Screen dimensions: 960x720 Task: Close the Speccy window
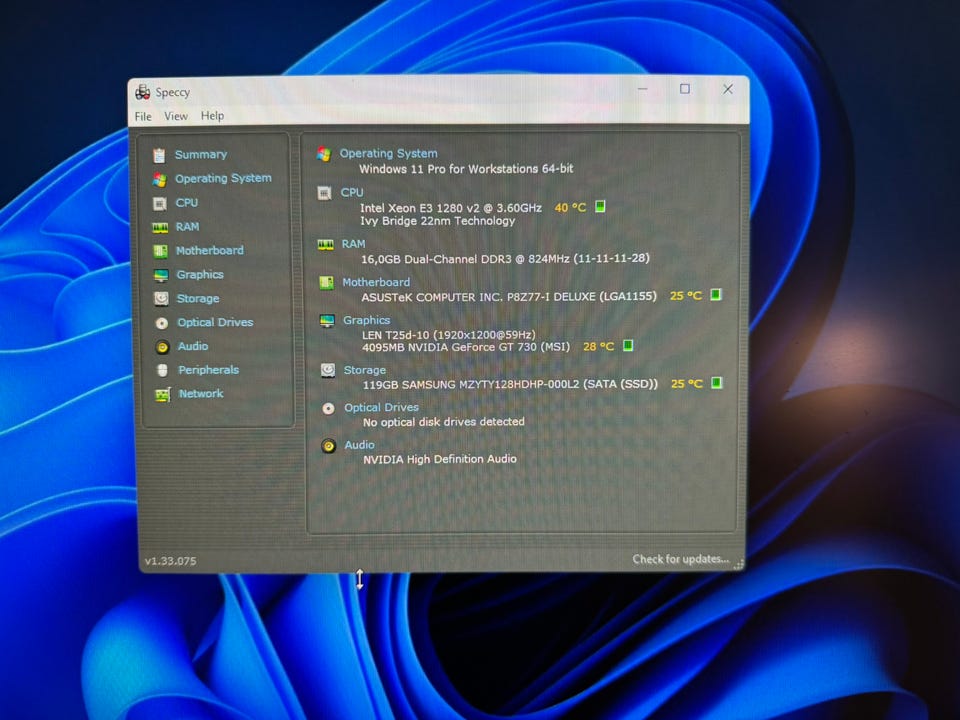pyautogui.click(x=727, y=89)
